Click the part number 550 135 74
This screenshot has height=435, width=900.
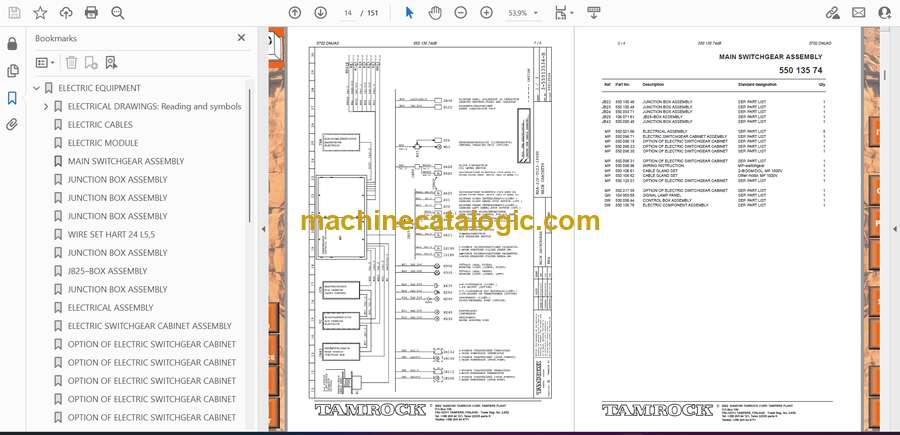click(x=800, y=70)
